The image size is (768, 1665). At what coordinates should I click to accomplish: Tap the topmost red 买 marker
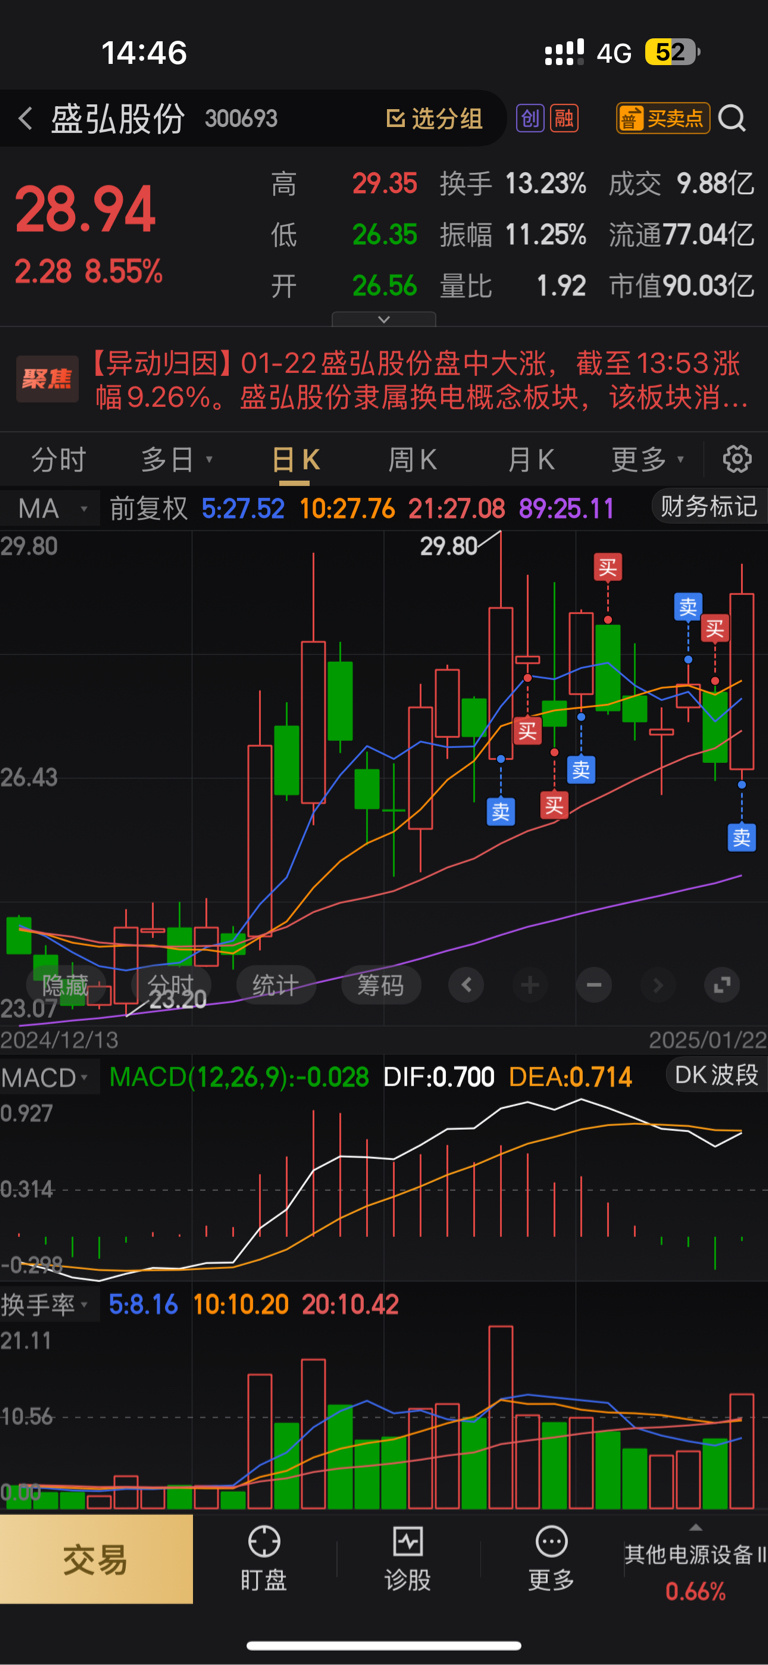coord(608,568)
